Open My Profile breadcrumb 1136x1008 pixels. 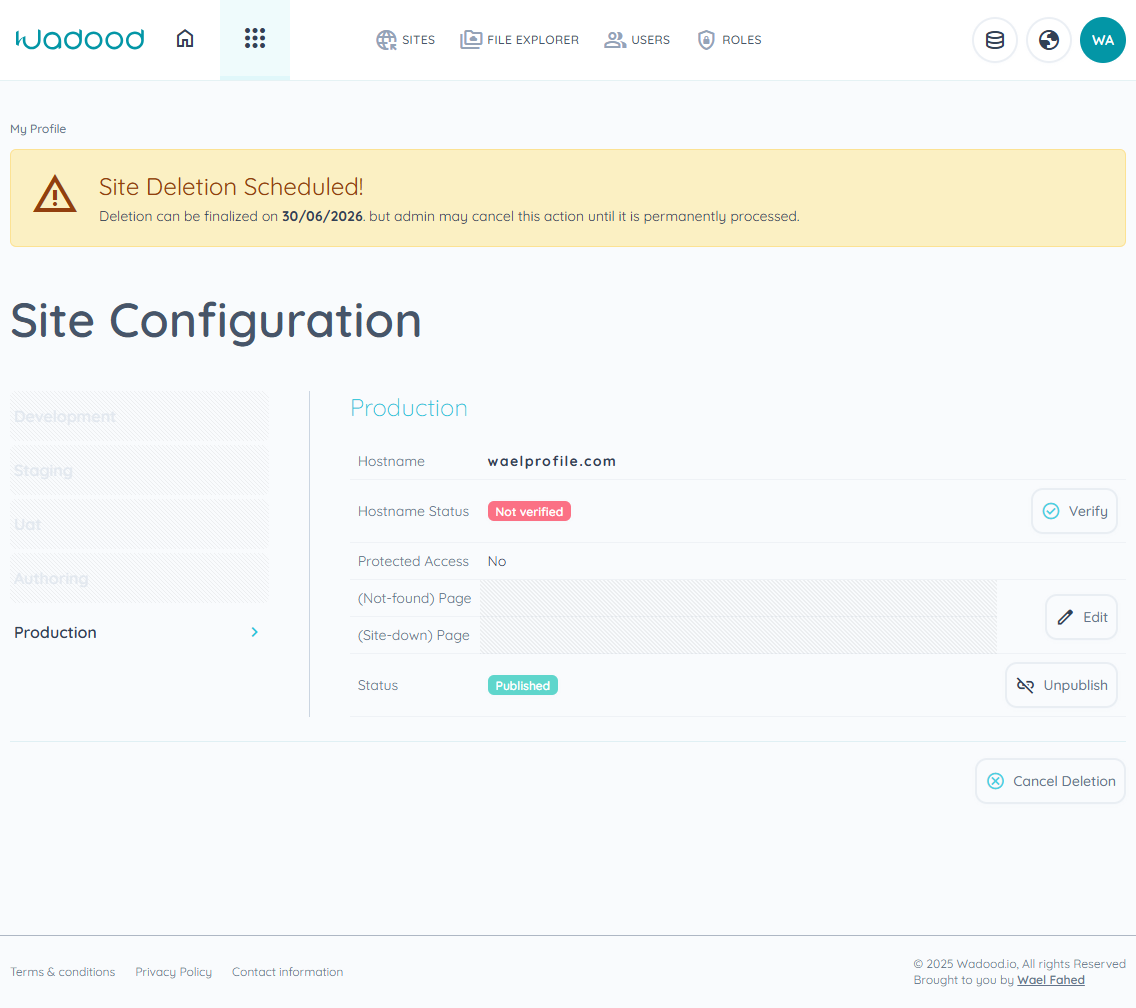click(38, 129)
